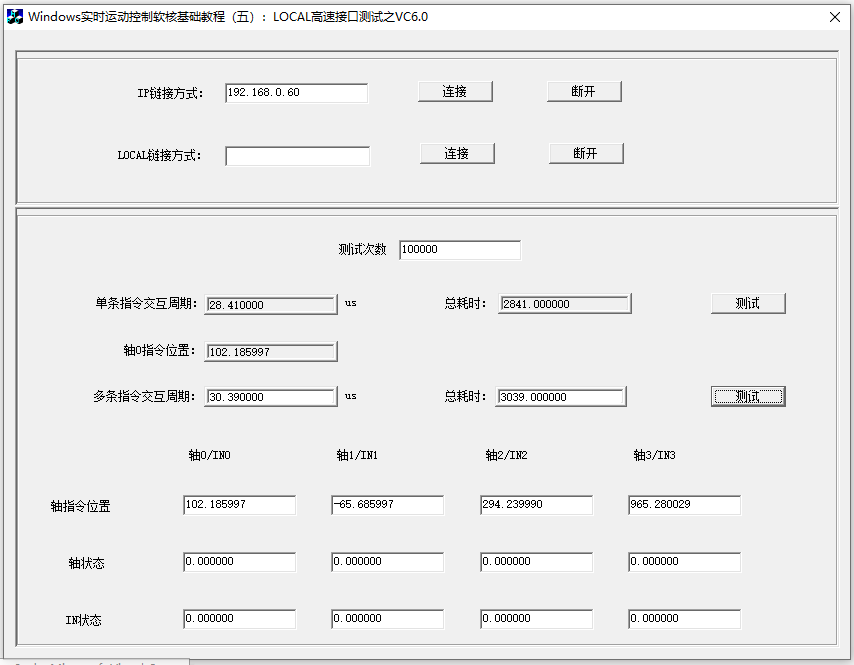
Task: Click 断开 to disconnect the IP link
Action: click(x=585, y=90)
